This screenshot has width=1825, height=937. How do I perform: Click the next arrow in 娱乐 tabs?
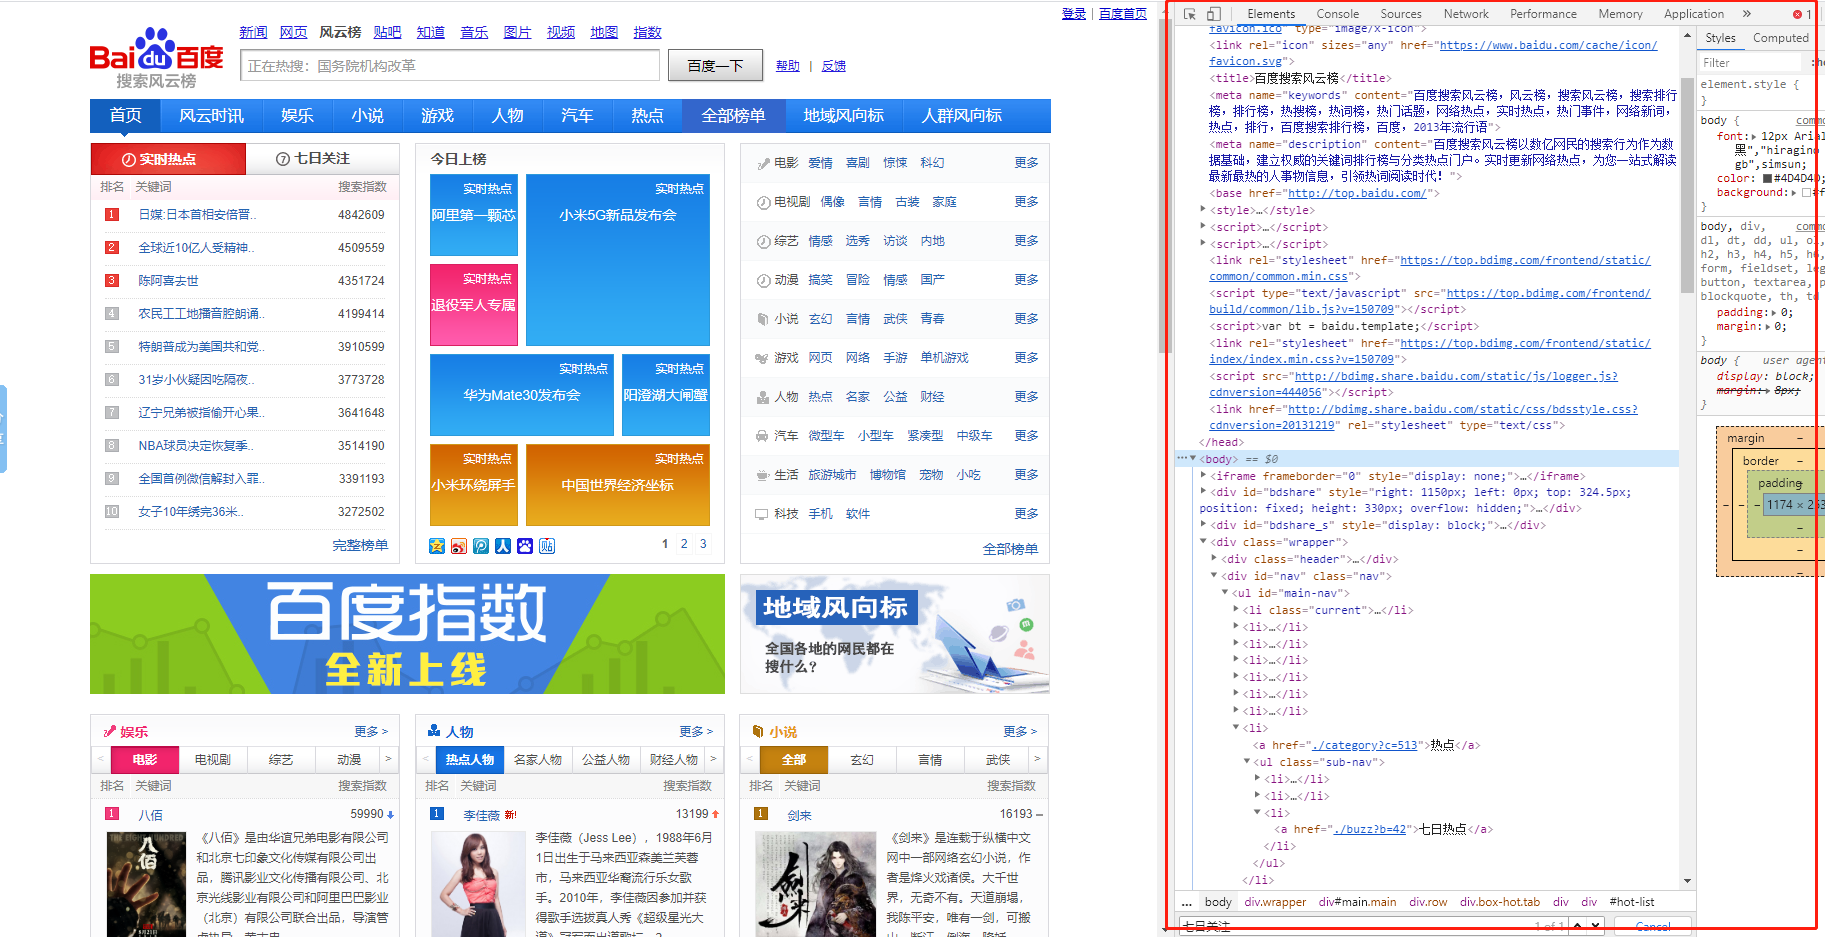tap(389, 760)
